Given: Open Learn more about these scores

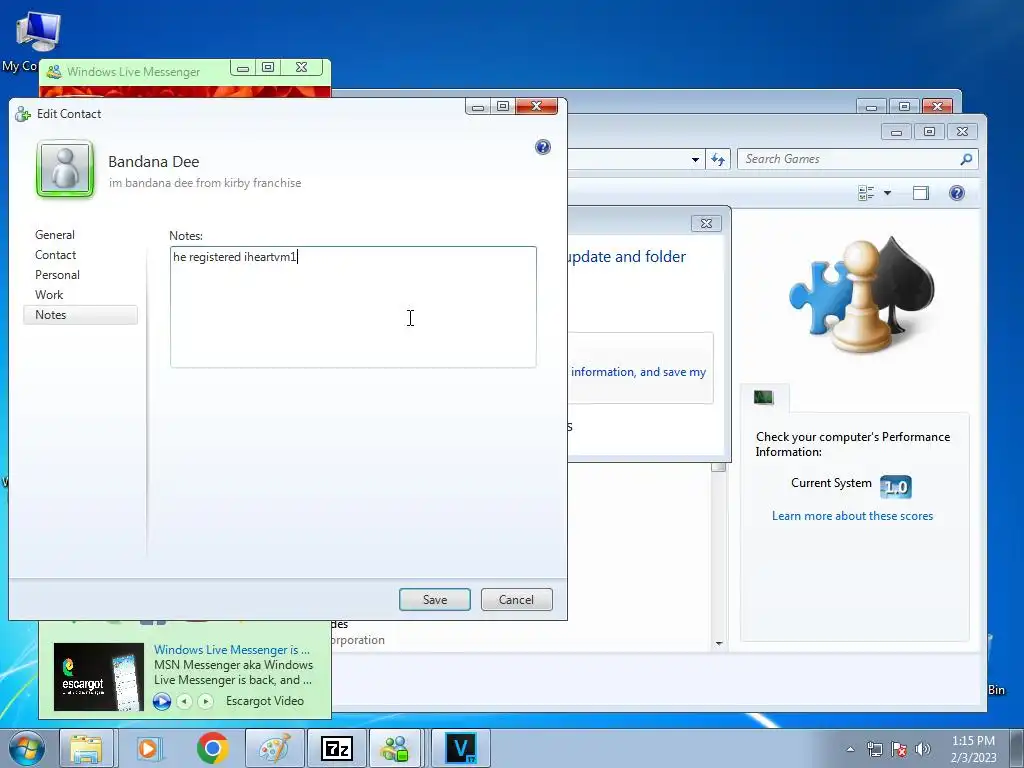Looking at the screenshot, I should coord(852,516).
